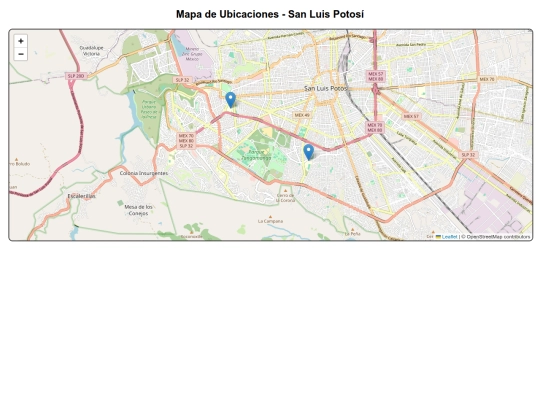Click the MEX 76 road shield
This screenshot has width=540, height=405.
point(487,79)
